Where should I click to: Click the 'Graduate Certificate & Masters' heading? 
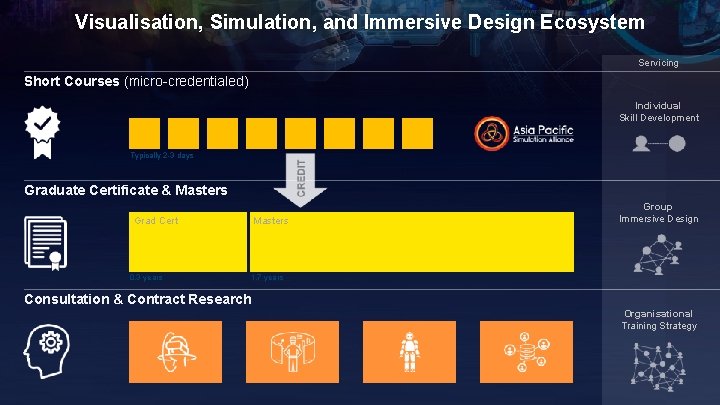126,190
